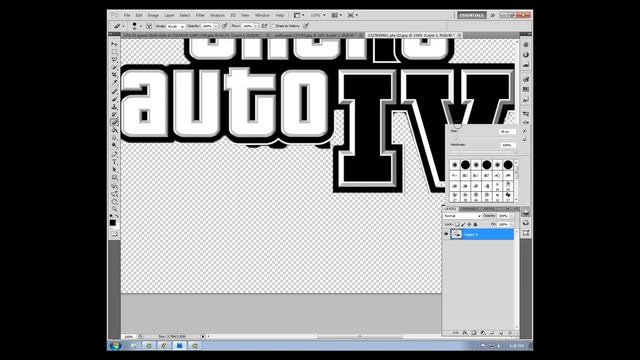Open Normal blend mode dropdown

(462, 216)
